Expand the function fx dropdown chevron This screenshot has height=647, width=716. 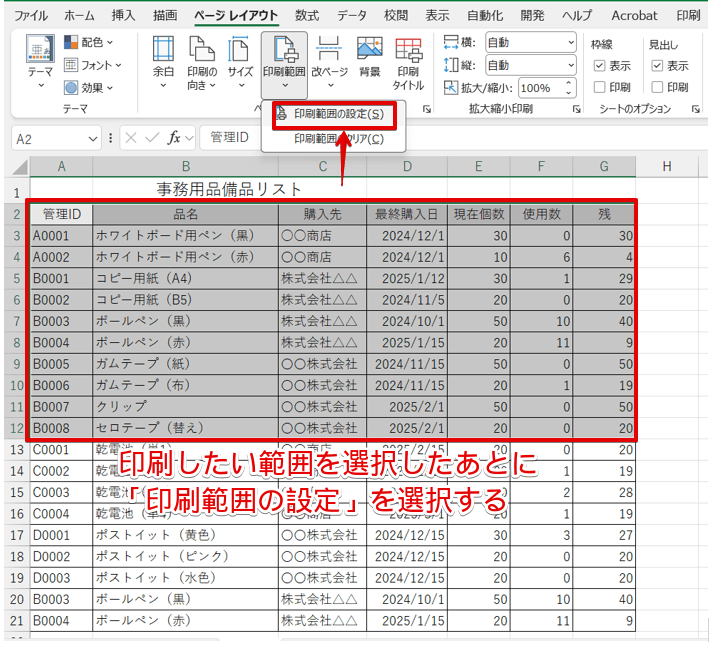pos(189,138)
